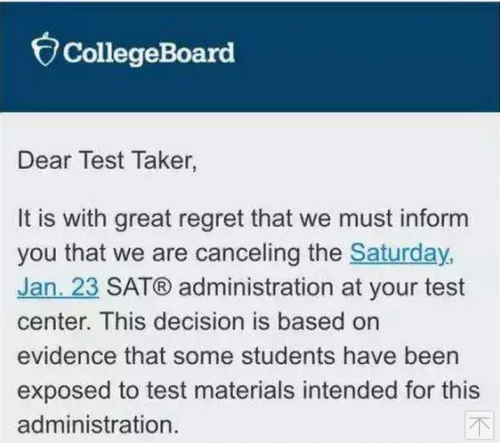
Task: Follow the 'Jan. 23' underlined link
Action: click(x=58, y=287)
